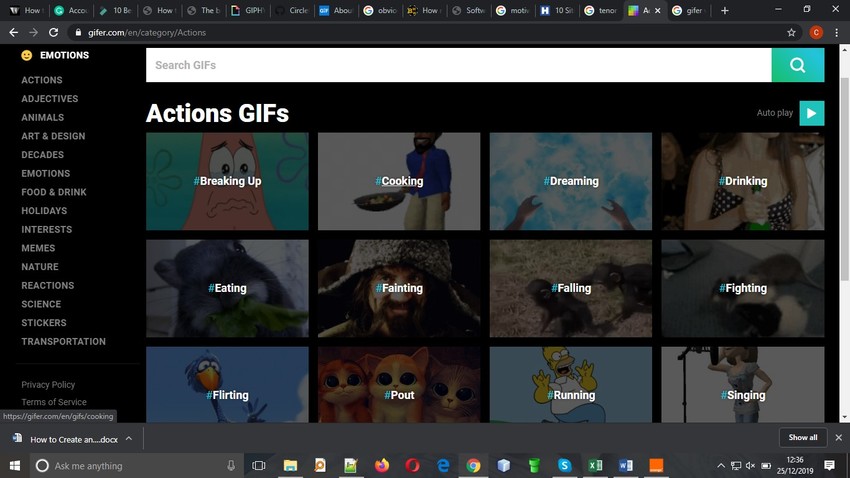Open the #Breaking Up GIF thumbnail
850x478 pixels.
[227, 181]
